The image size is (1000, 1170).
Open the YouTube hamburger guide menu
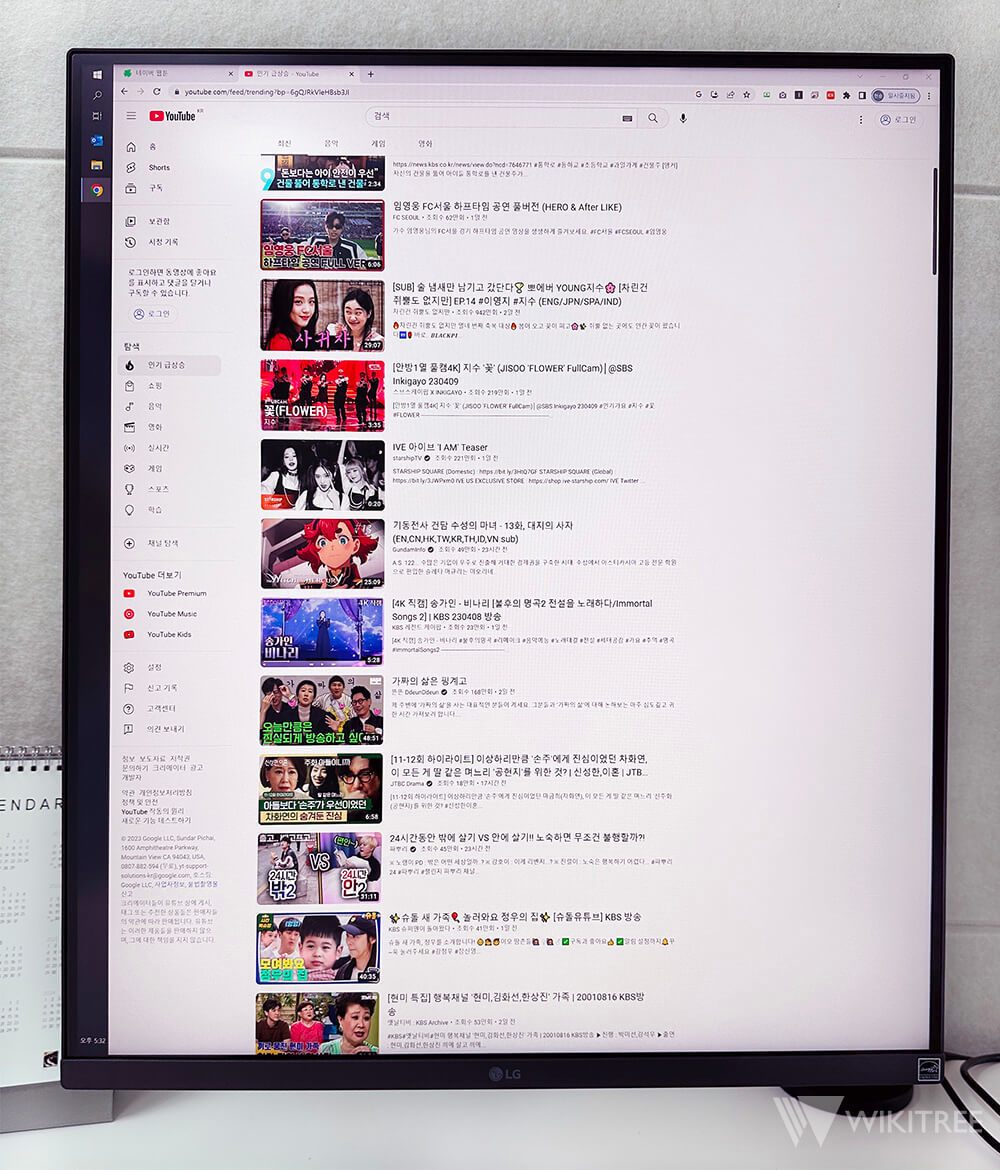pyautogui.click(x=131, y=116)
